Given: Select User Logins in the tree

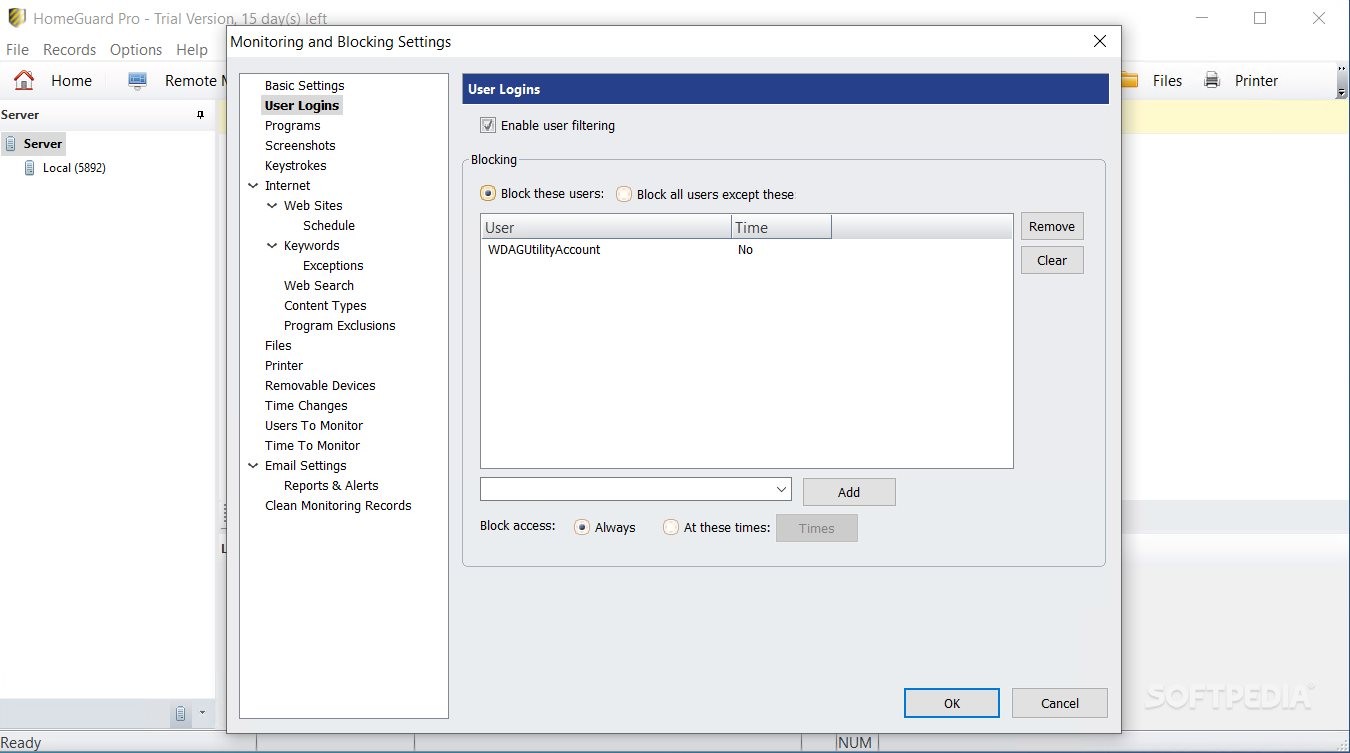Looking at the screenshot, I should (302, 105).
